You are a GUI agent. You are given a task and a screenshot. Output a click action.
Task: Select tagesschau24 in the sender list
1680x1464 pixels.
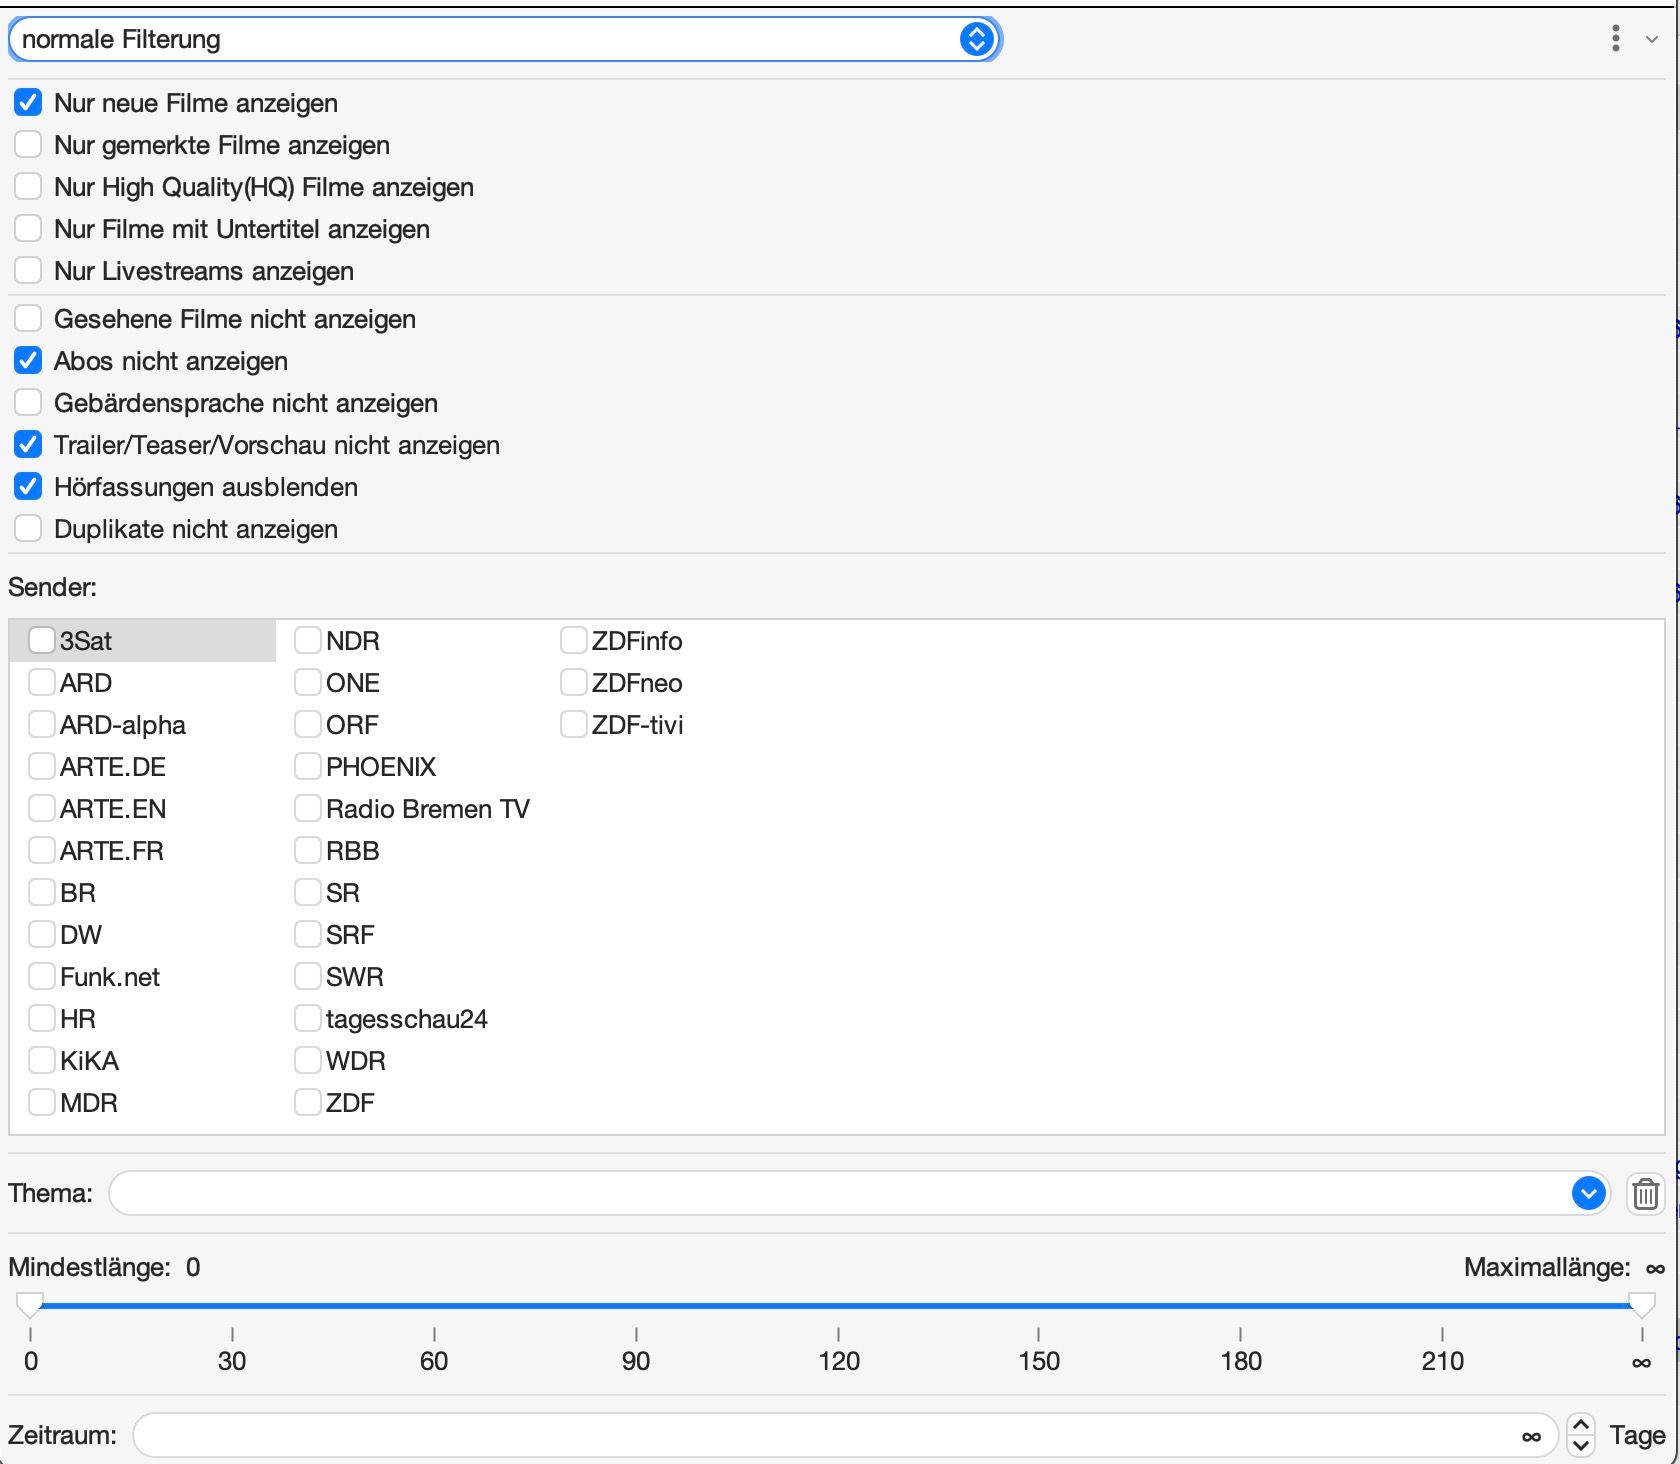(308, 1019)
